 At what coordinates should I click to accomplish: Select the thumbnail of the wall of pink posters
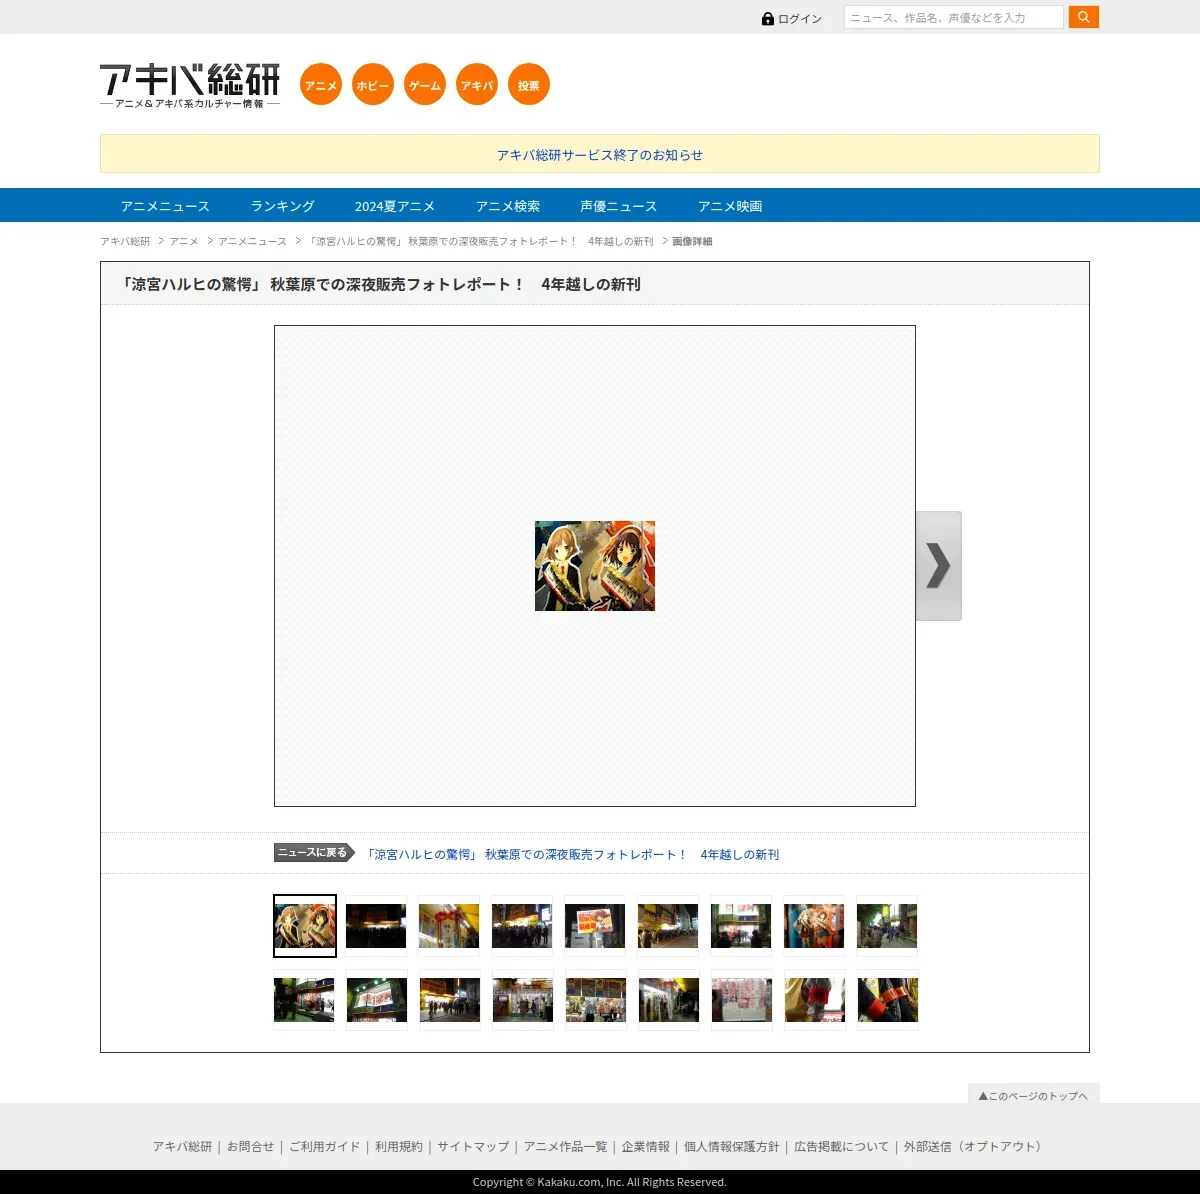742,999
